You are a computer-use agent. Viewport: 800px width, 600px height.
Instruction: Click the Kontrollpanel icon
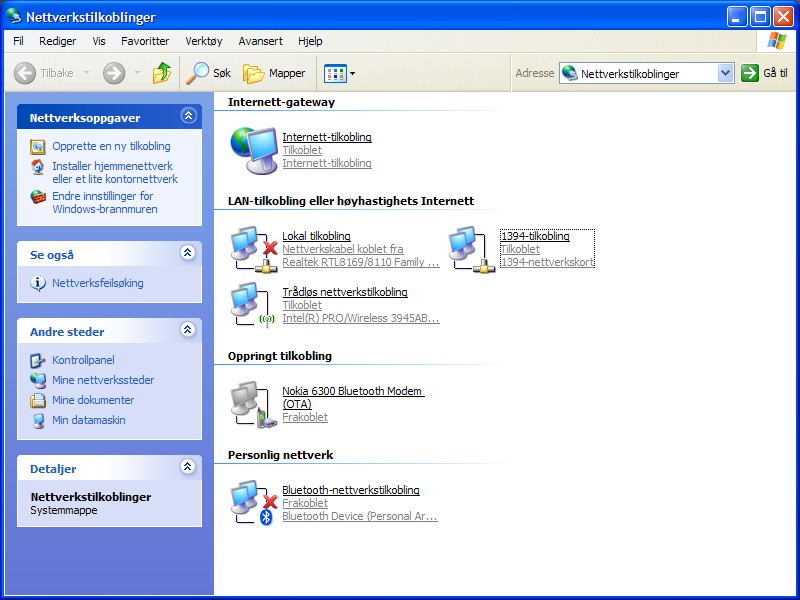pos(38,360)
